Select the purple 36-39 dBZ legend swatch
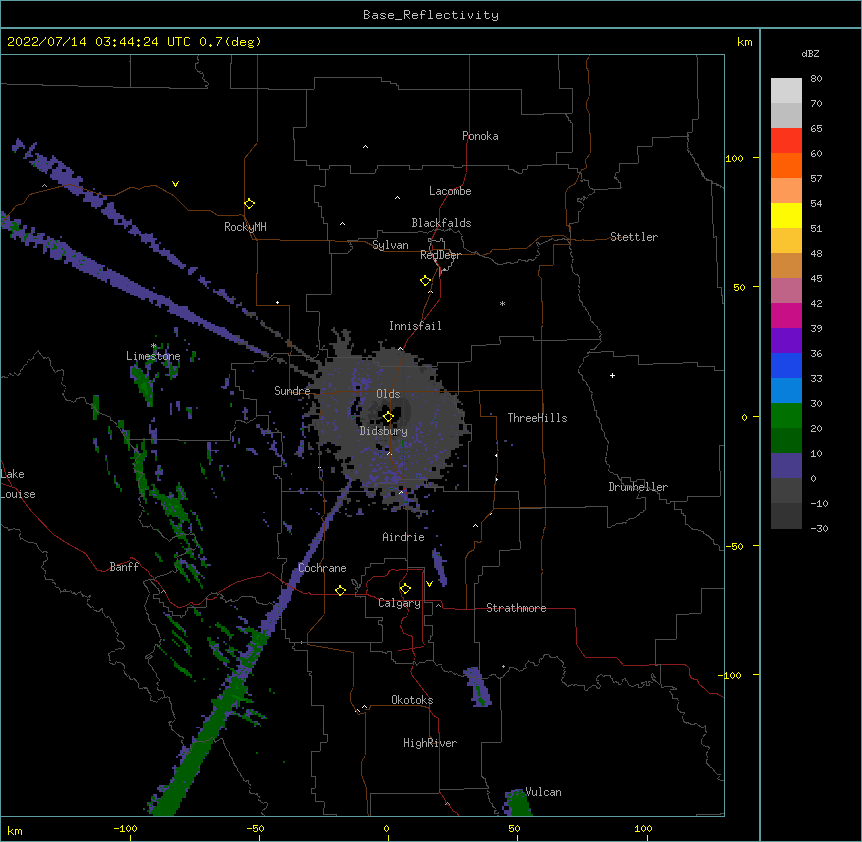Viewport: 862px width, 842px height. (x=786, y=341)
